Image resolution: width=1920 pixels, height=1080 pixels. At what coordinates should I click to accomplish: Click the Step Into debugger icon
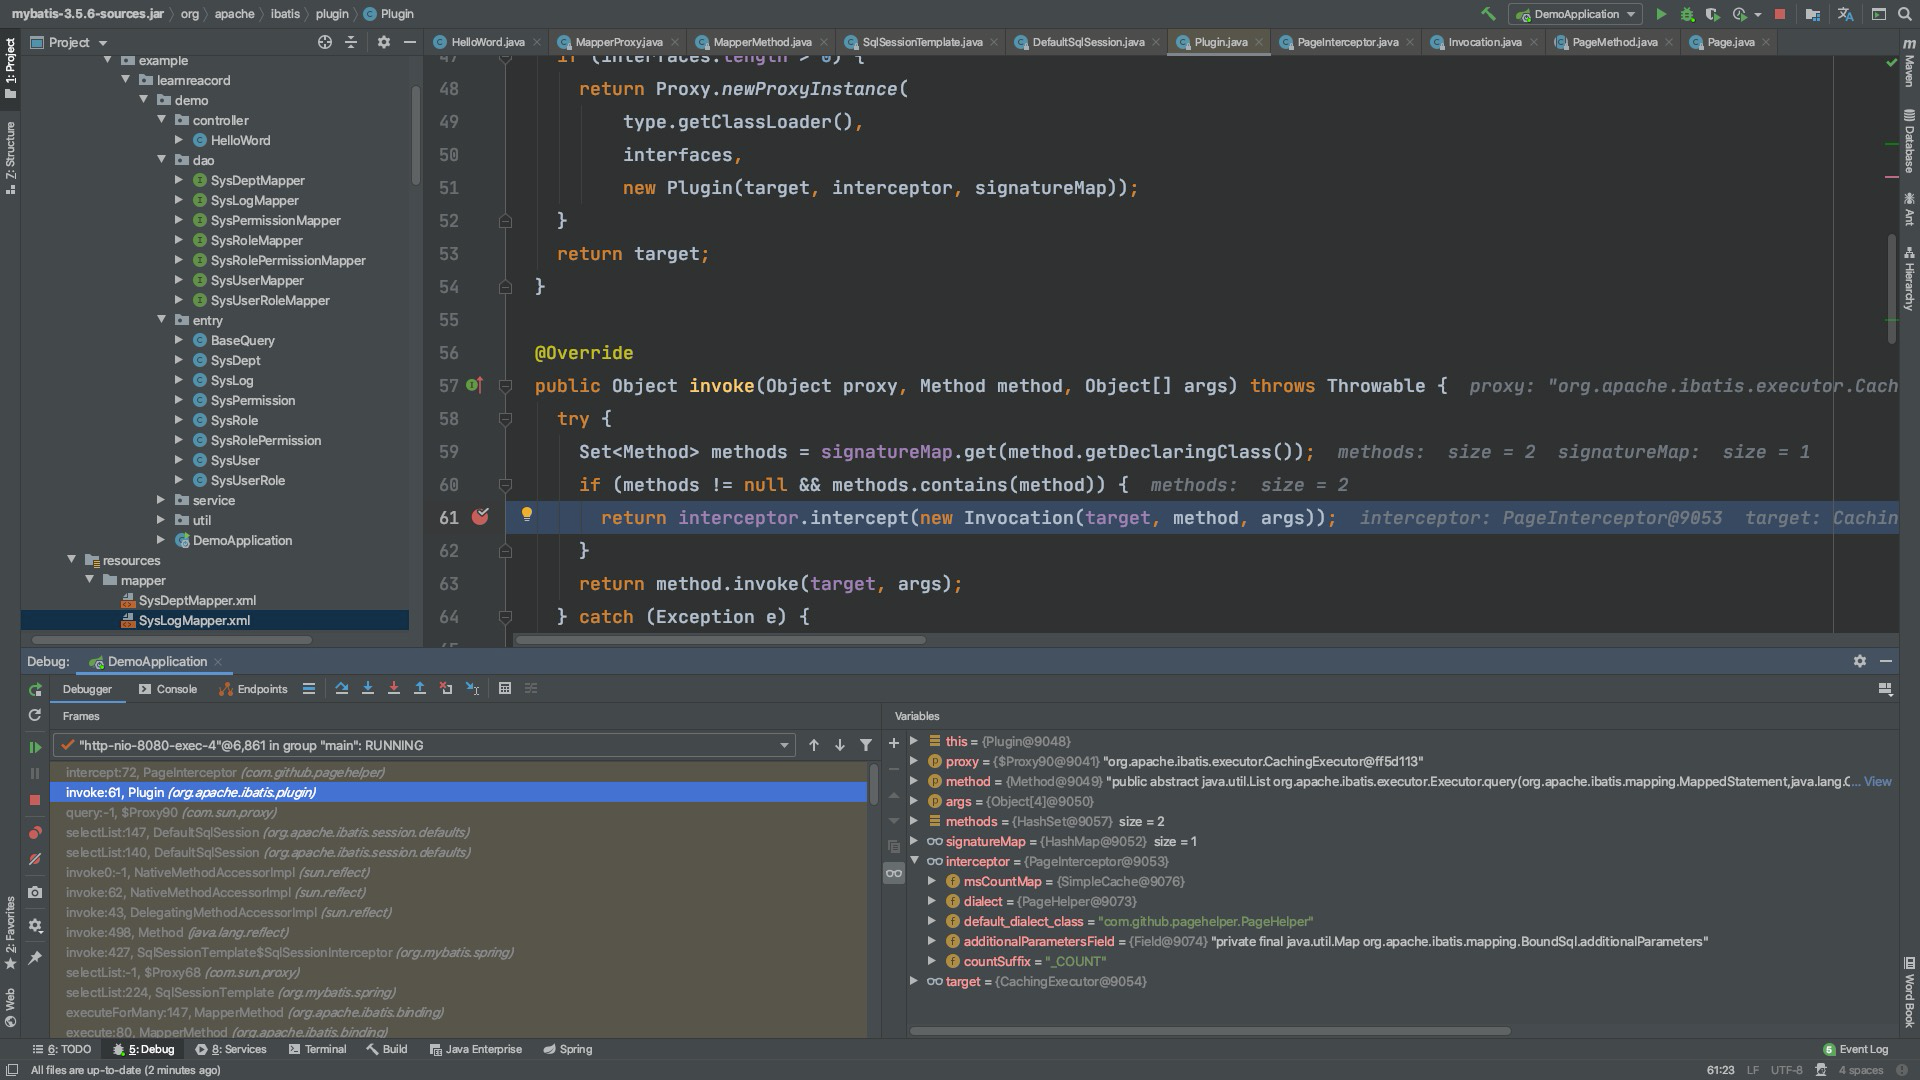click(x=368, y=688)
